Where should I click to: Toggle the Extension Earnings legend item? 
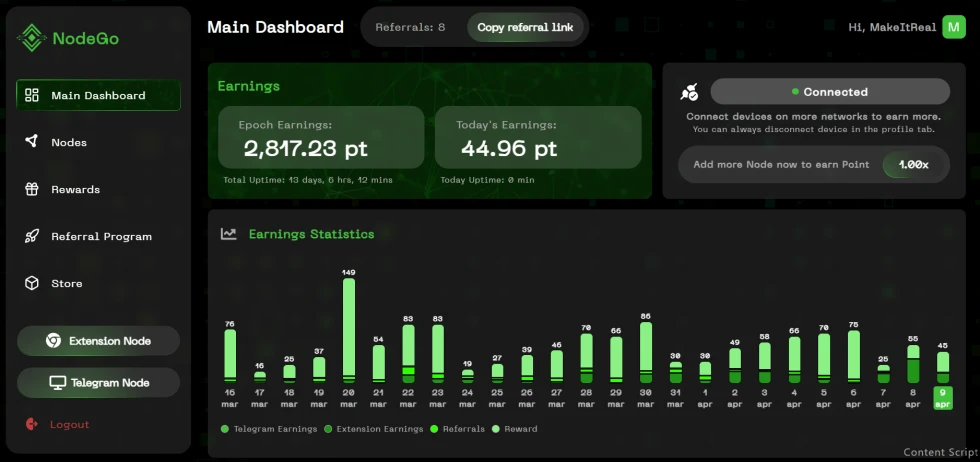tap(373, 429)
